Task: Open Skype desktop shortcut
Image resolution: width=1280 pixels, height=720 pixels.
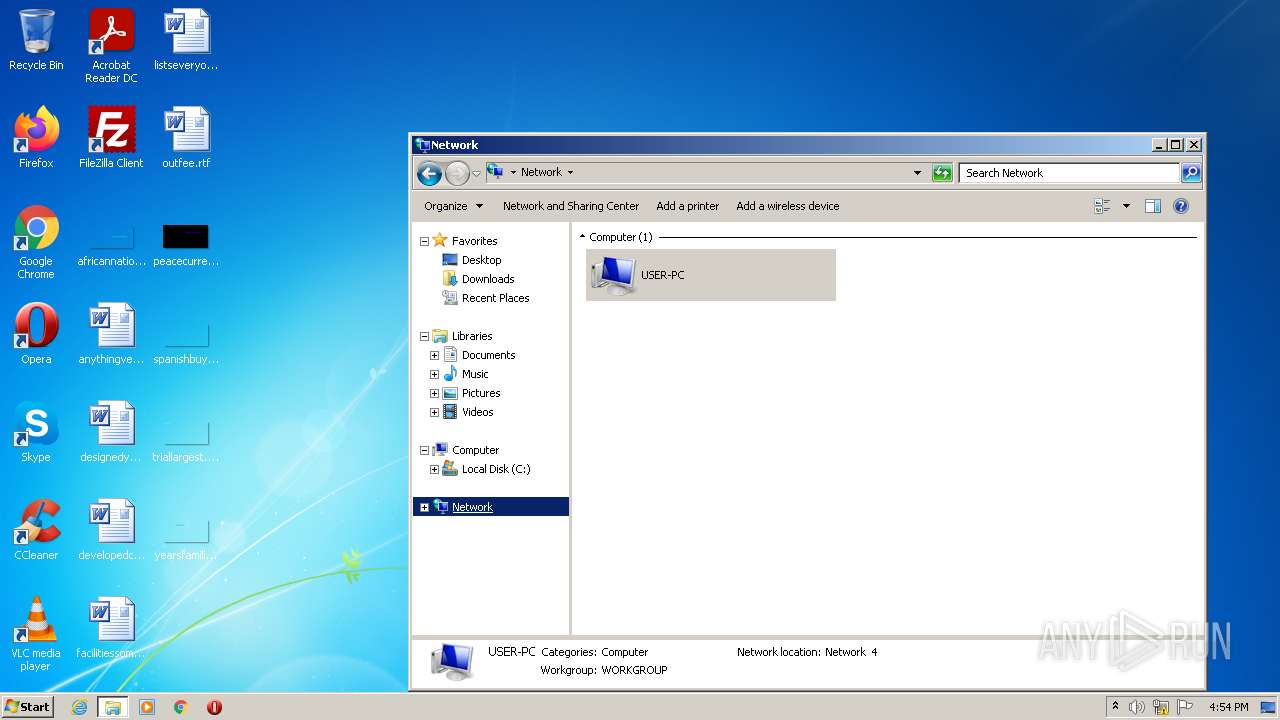Action: [x=36, y=432]
